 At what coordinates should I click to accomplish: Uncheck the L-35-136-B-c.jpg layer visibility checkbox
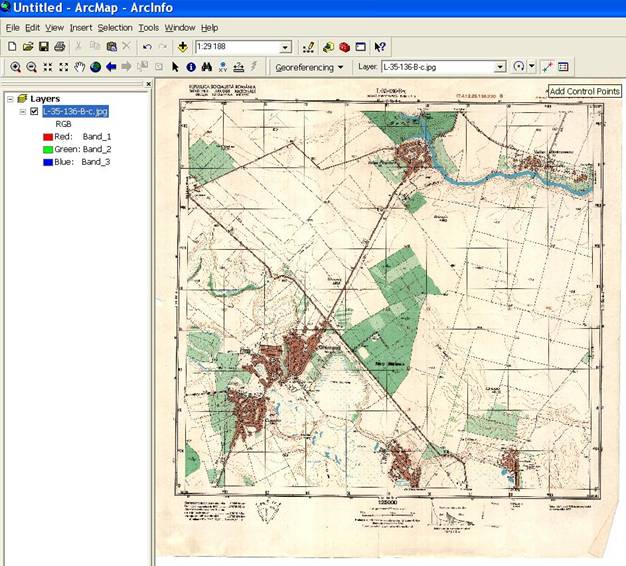[x=34, y=111]
